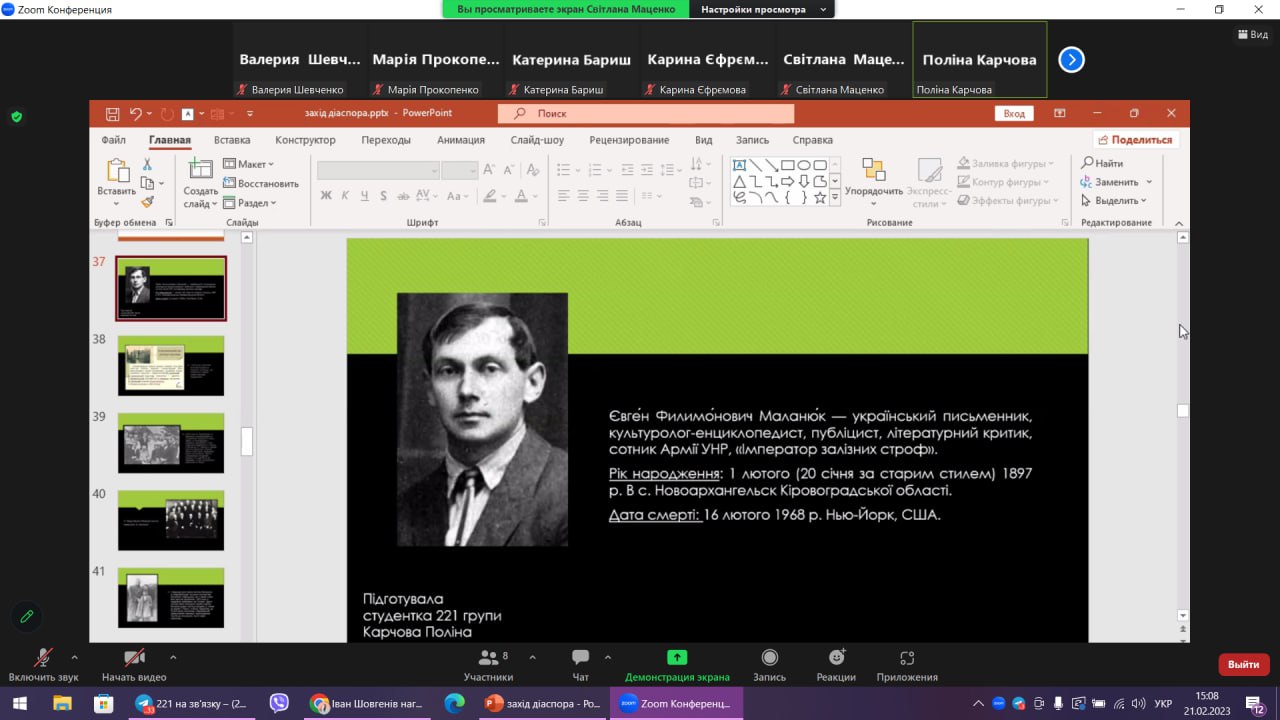Viewport: 1280px width, 720px height.
Task: Click the green encryption shield icon
Action: (x=16, y=117)
